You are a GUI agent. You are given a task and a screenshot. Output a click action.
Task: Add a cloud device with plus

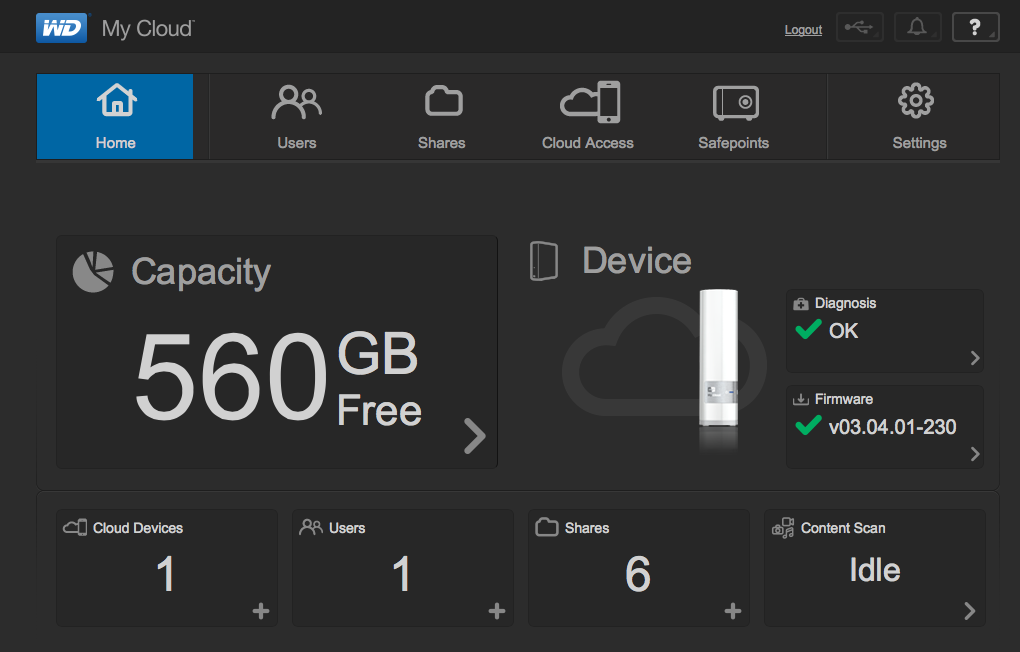click(261, 611)
